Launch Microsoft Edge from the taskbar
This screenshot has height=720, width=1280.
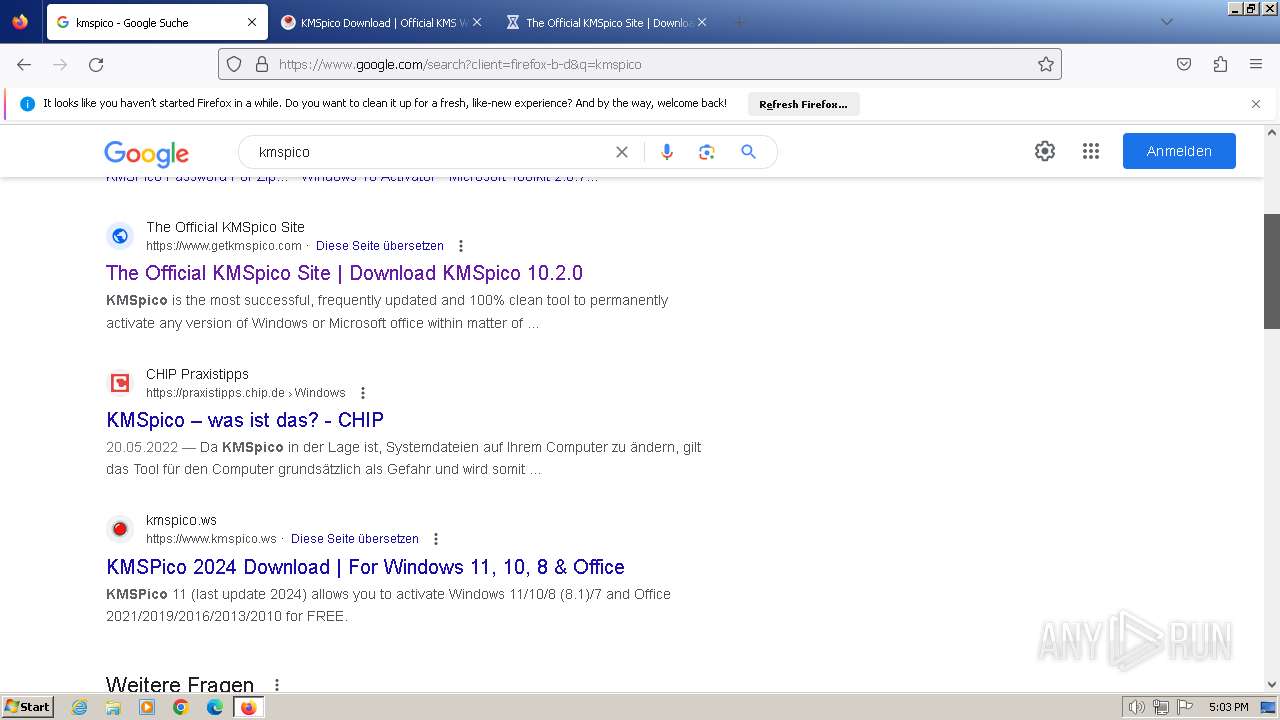pyautogui.click(x=215, y=707)
